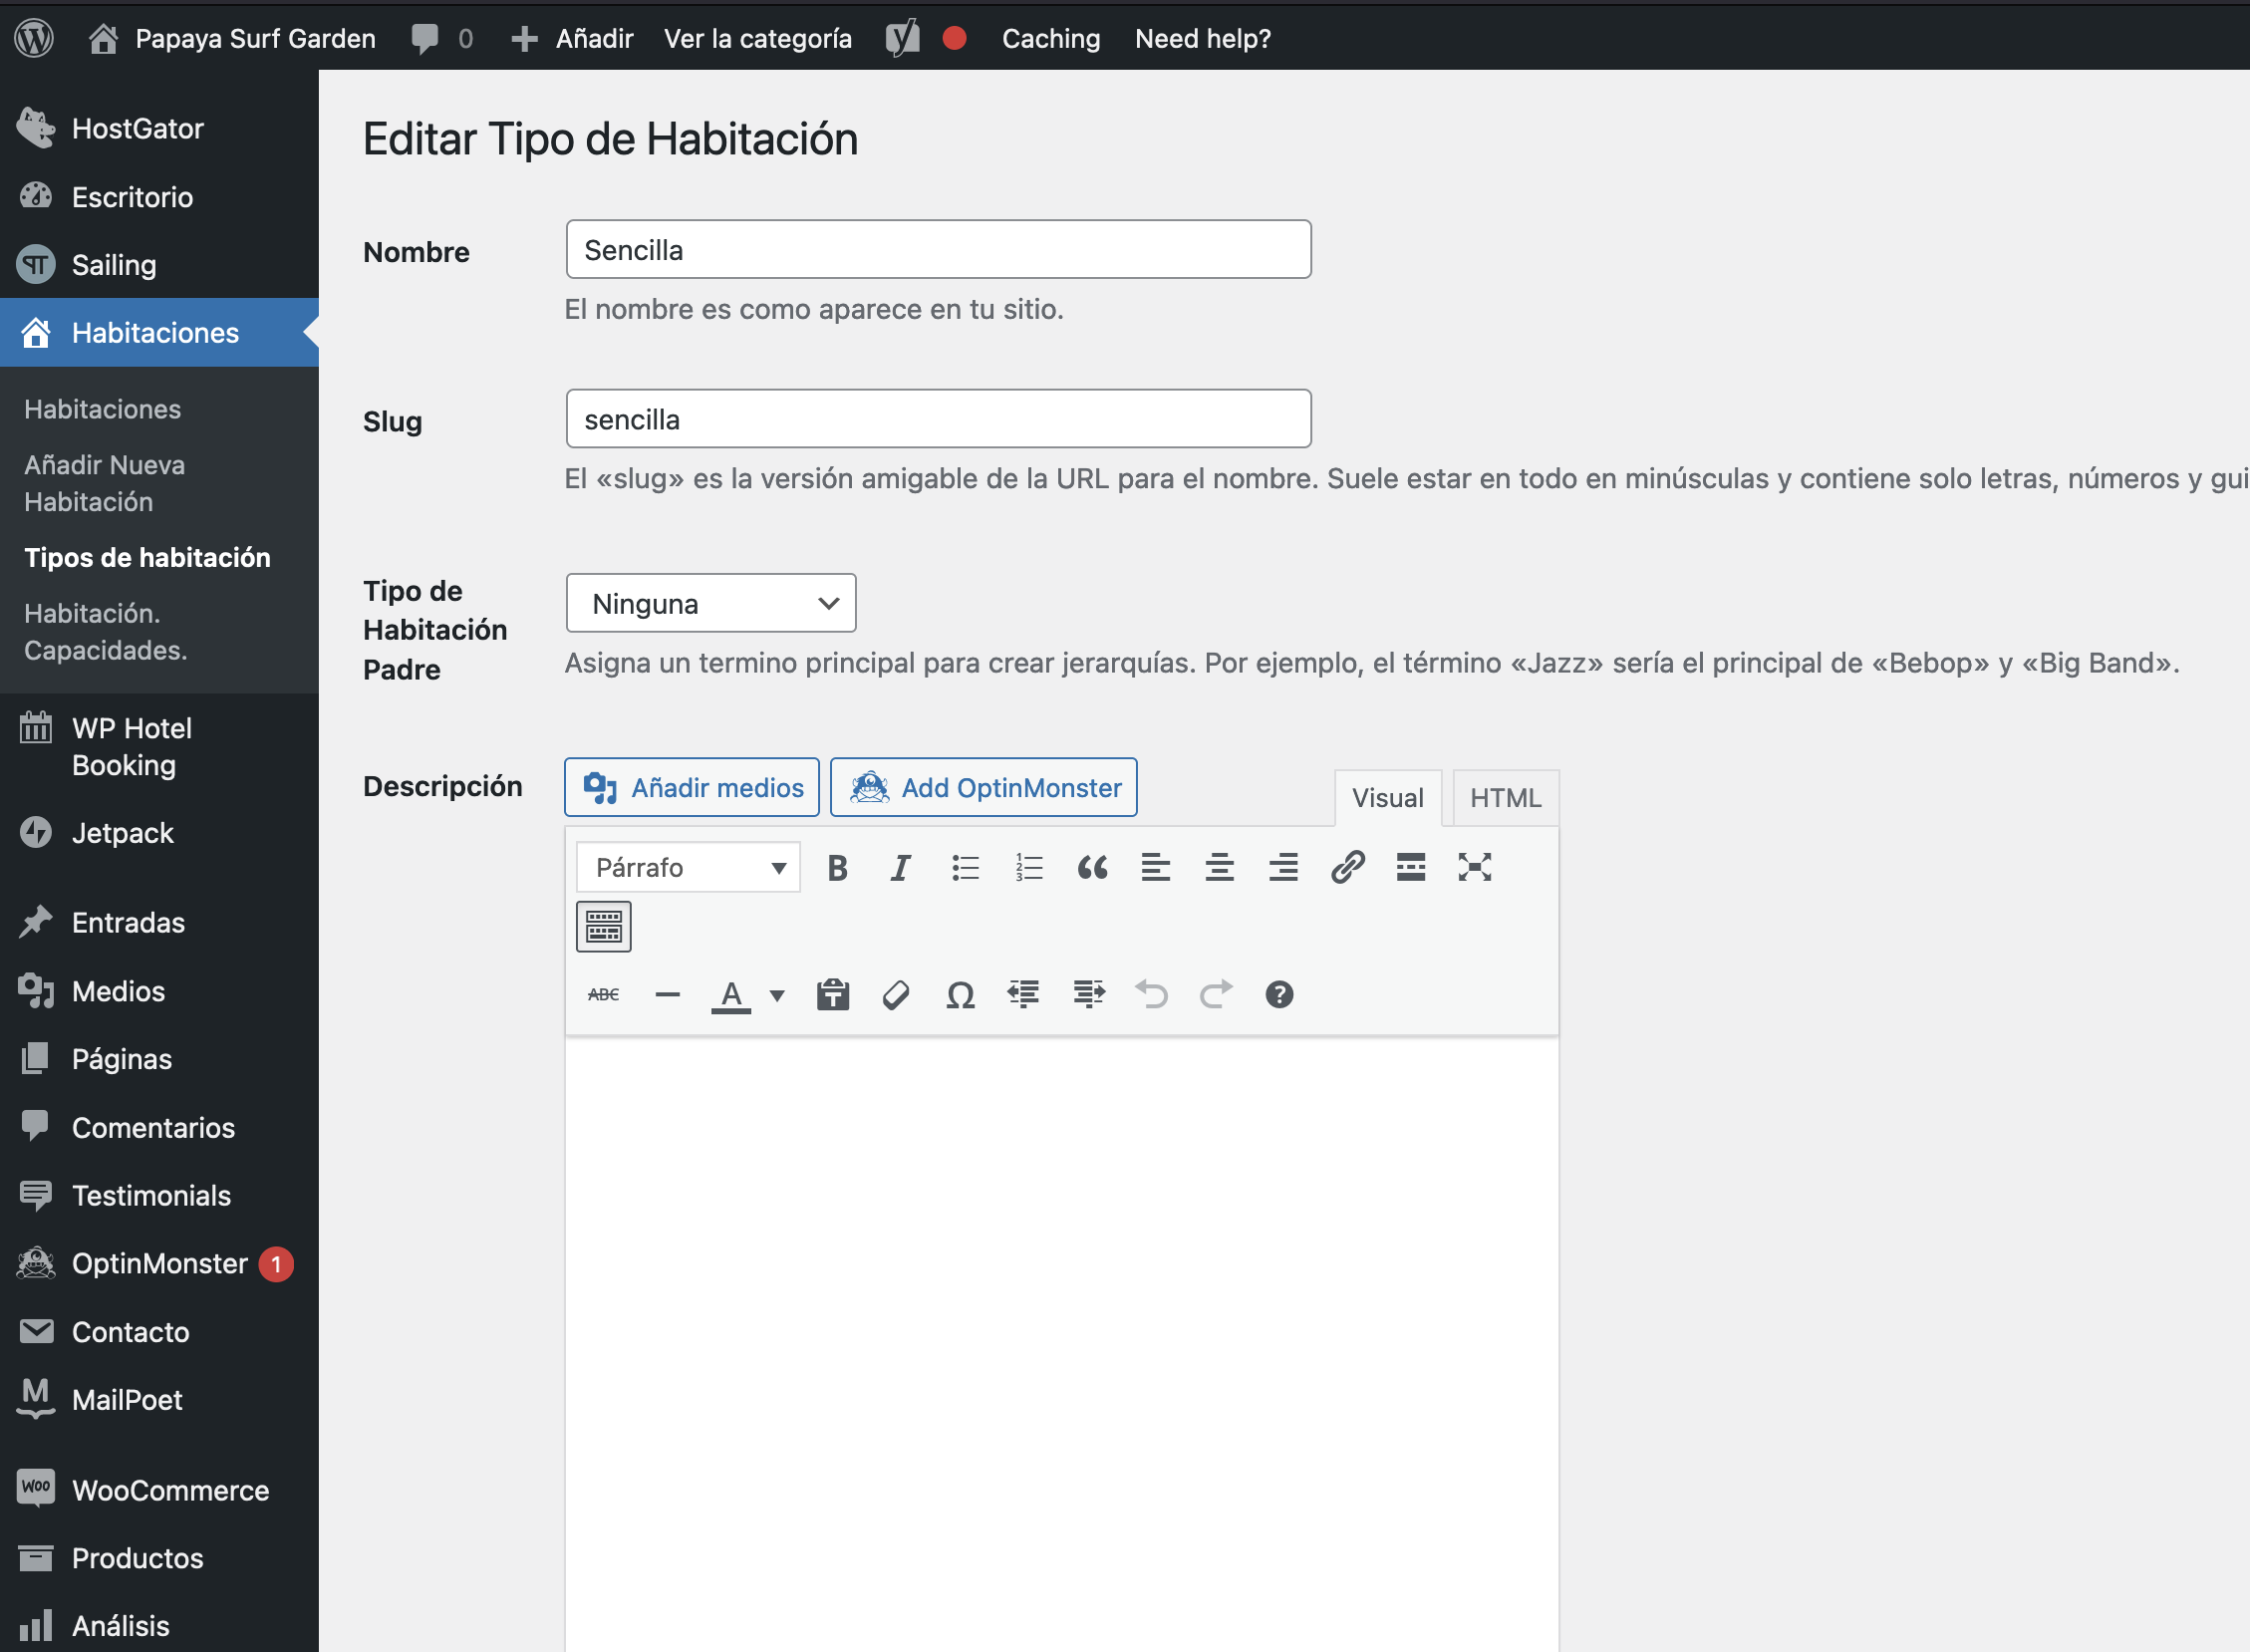
Task: Enter distraction-free fullscreen mode
Action: [1474, 868]
